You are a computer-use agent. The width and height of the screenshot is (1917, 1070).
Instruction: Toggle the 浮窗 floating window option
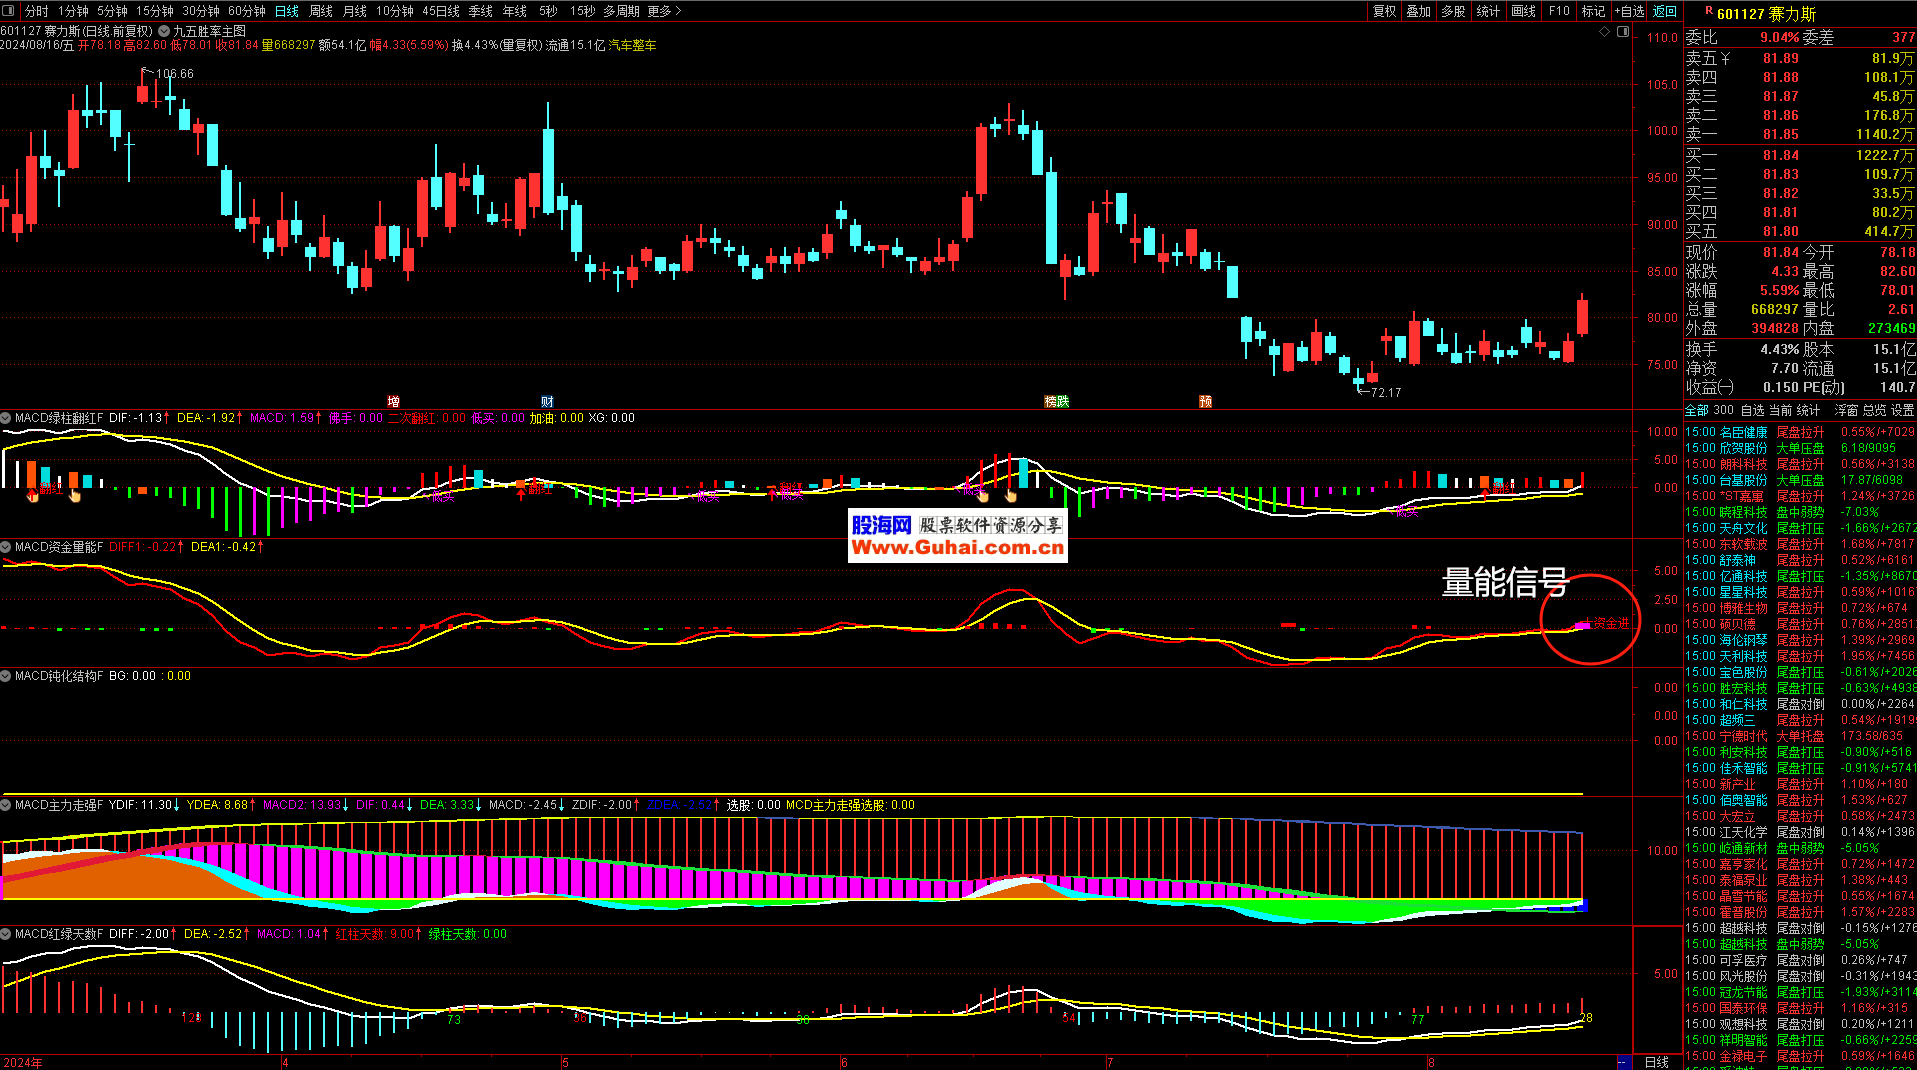tap(1846, 410)
